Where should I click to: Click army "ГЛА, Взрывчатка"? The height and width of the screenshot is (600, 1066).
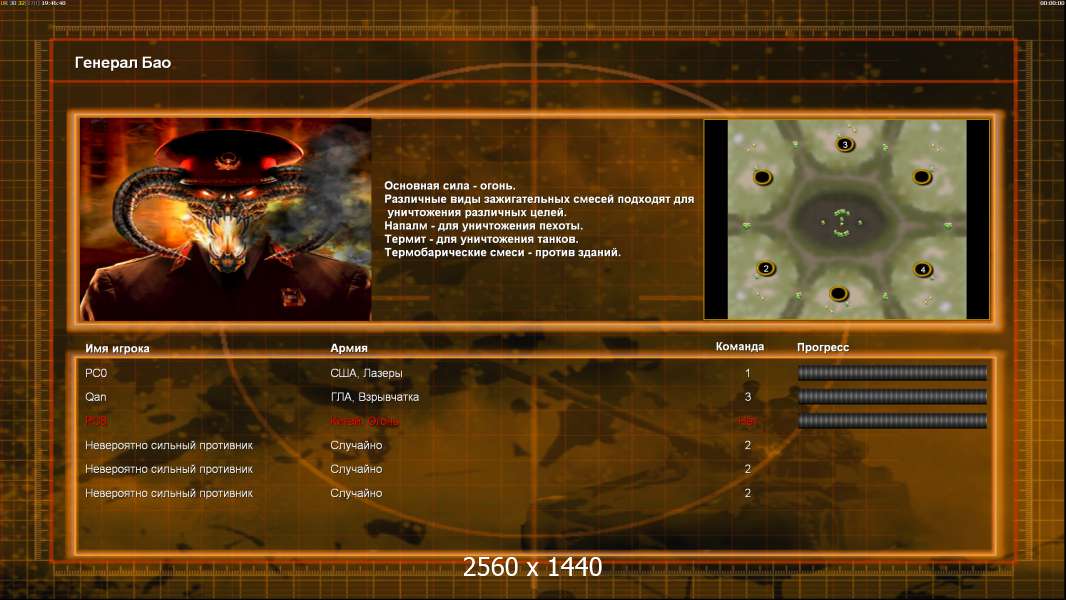click(x=375, y=397)
